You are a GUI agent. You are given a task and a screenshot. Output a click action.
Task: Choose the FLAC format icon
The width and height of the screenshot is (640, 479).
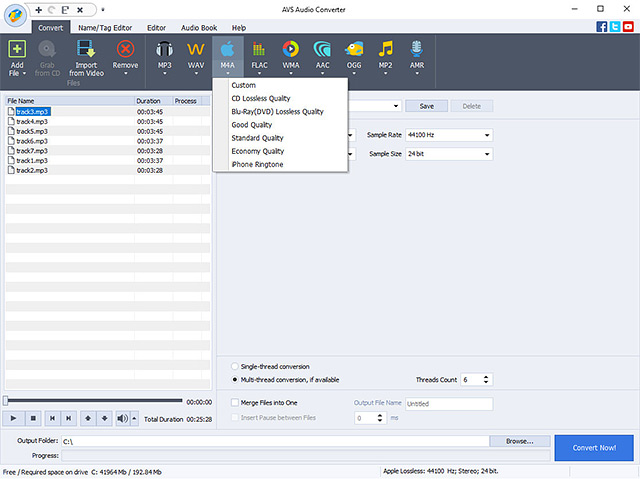click(259, 55)
